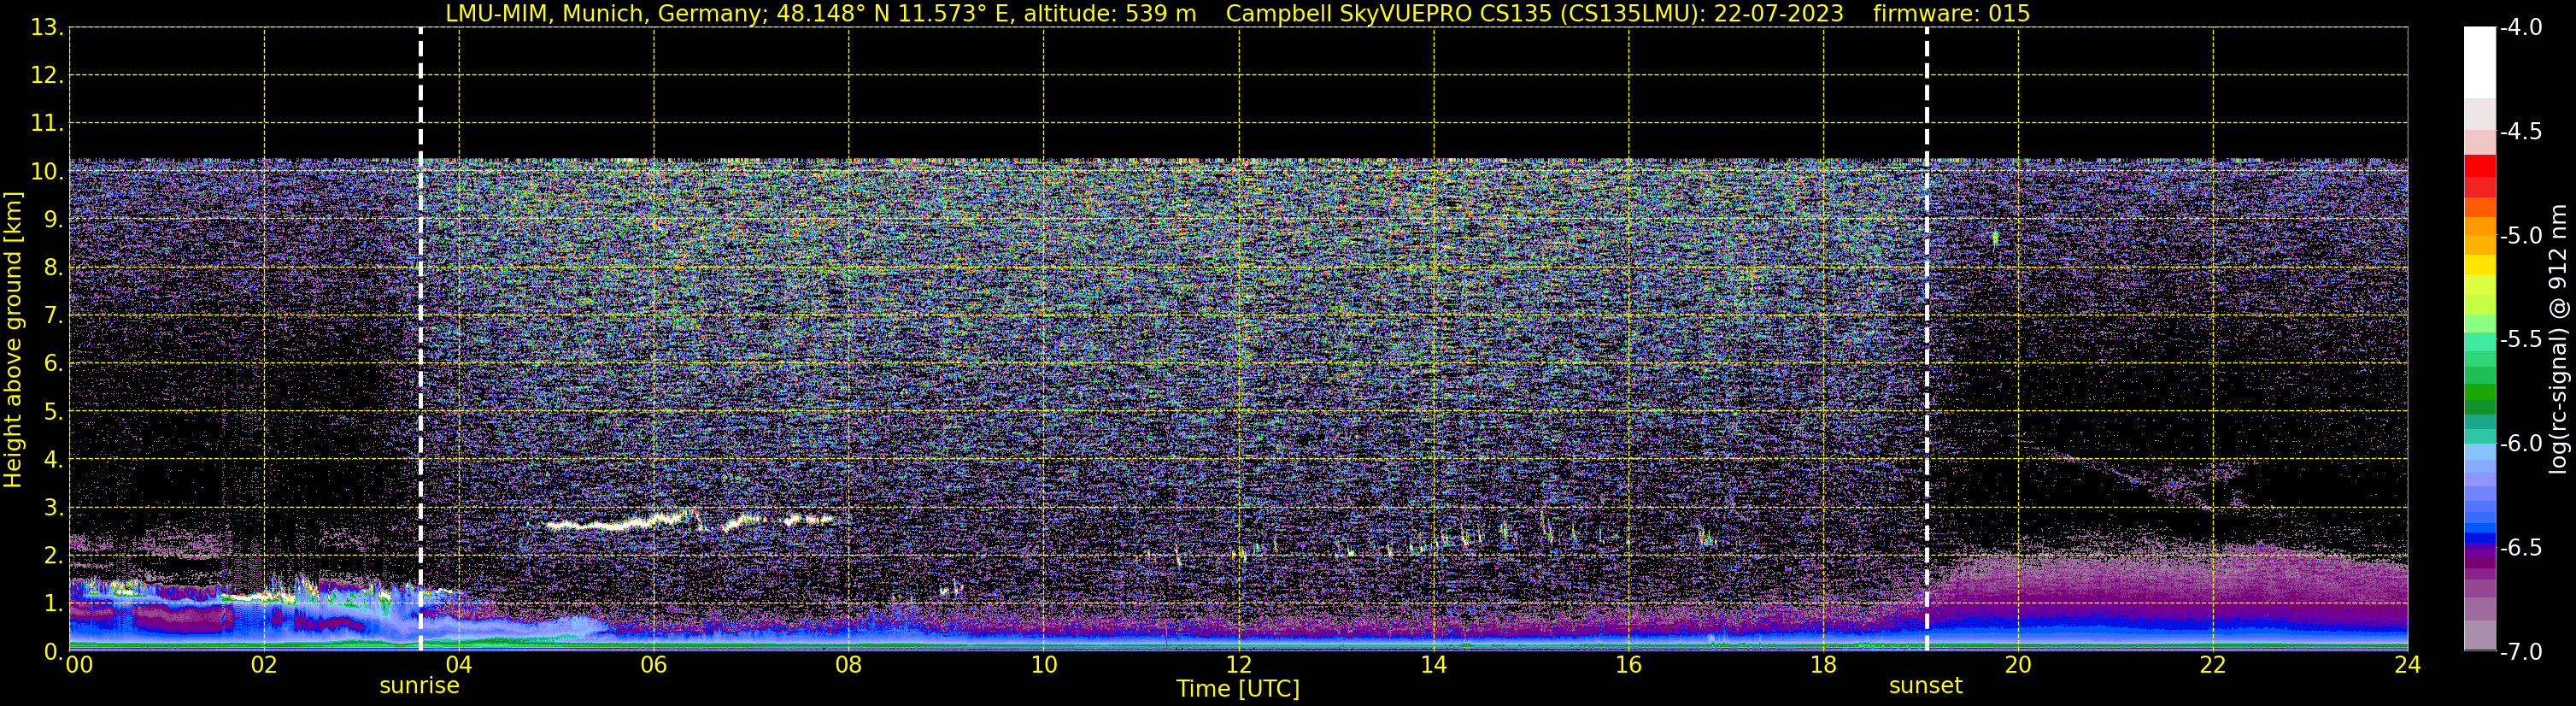
Task: Click the time axis tick '18'
Action: pos(1824,665)
